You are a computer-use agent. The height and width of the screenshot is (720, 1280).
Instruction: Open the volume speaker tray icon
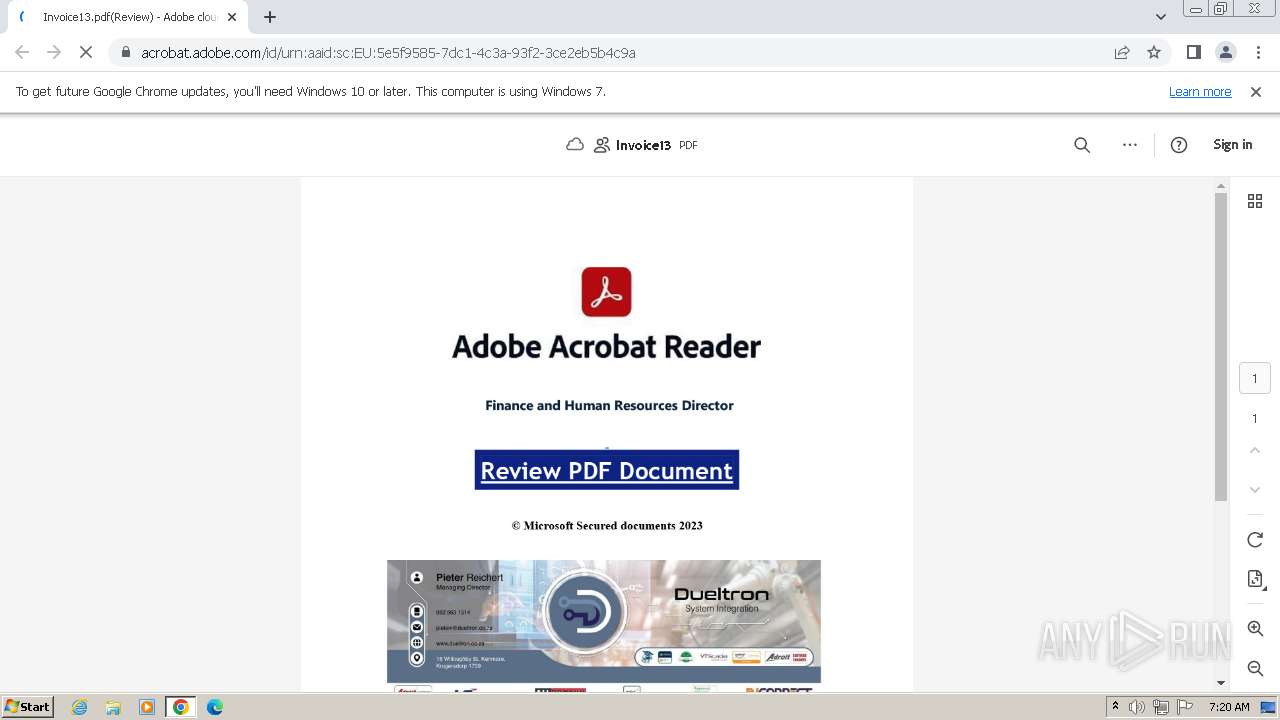(1138, 707)
